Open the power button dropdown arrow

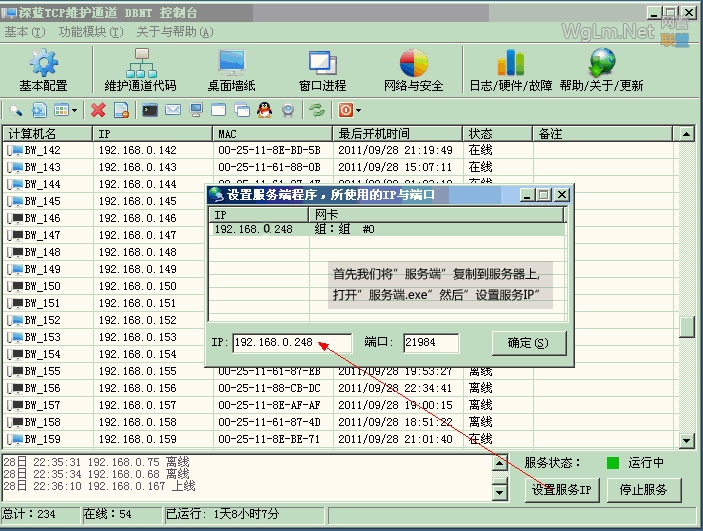click(358, 110)
